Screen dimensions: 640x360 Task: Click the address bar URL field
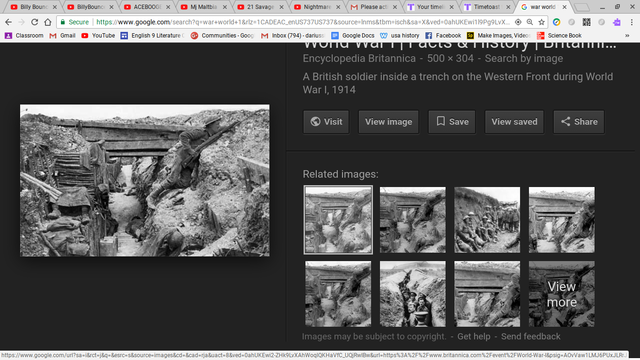(303, 22)
